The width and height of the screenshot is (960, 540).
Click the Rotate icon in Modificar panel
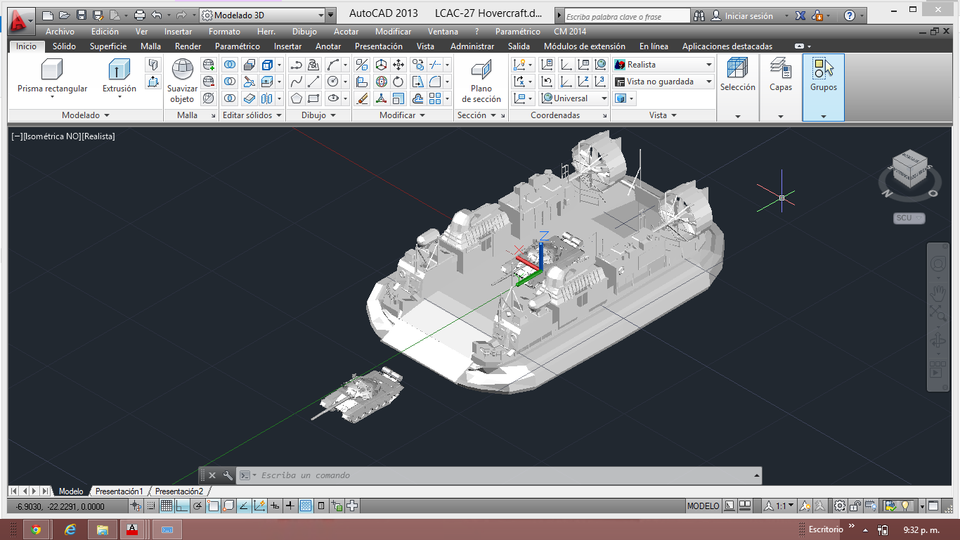[x=399, y=81]
